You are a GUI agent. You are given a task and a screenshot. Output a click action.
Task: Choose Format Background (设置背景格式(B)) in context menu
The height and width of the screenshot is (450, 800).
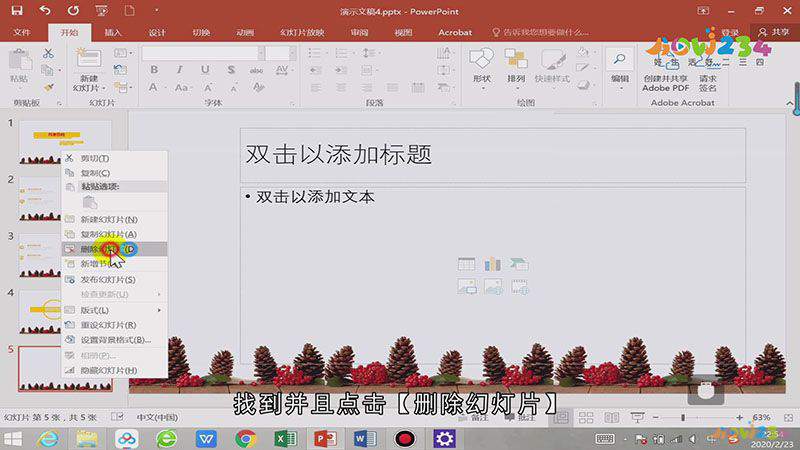[114, 340]
